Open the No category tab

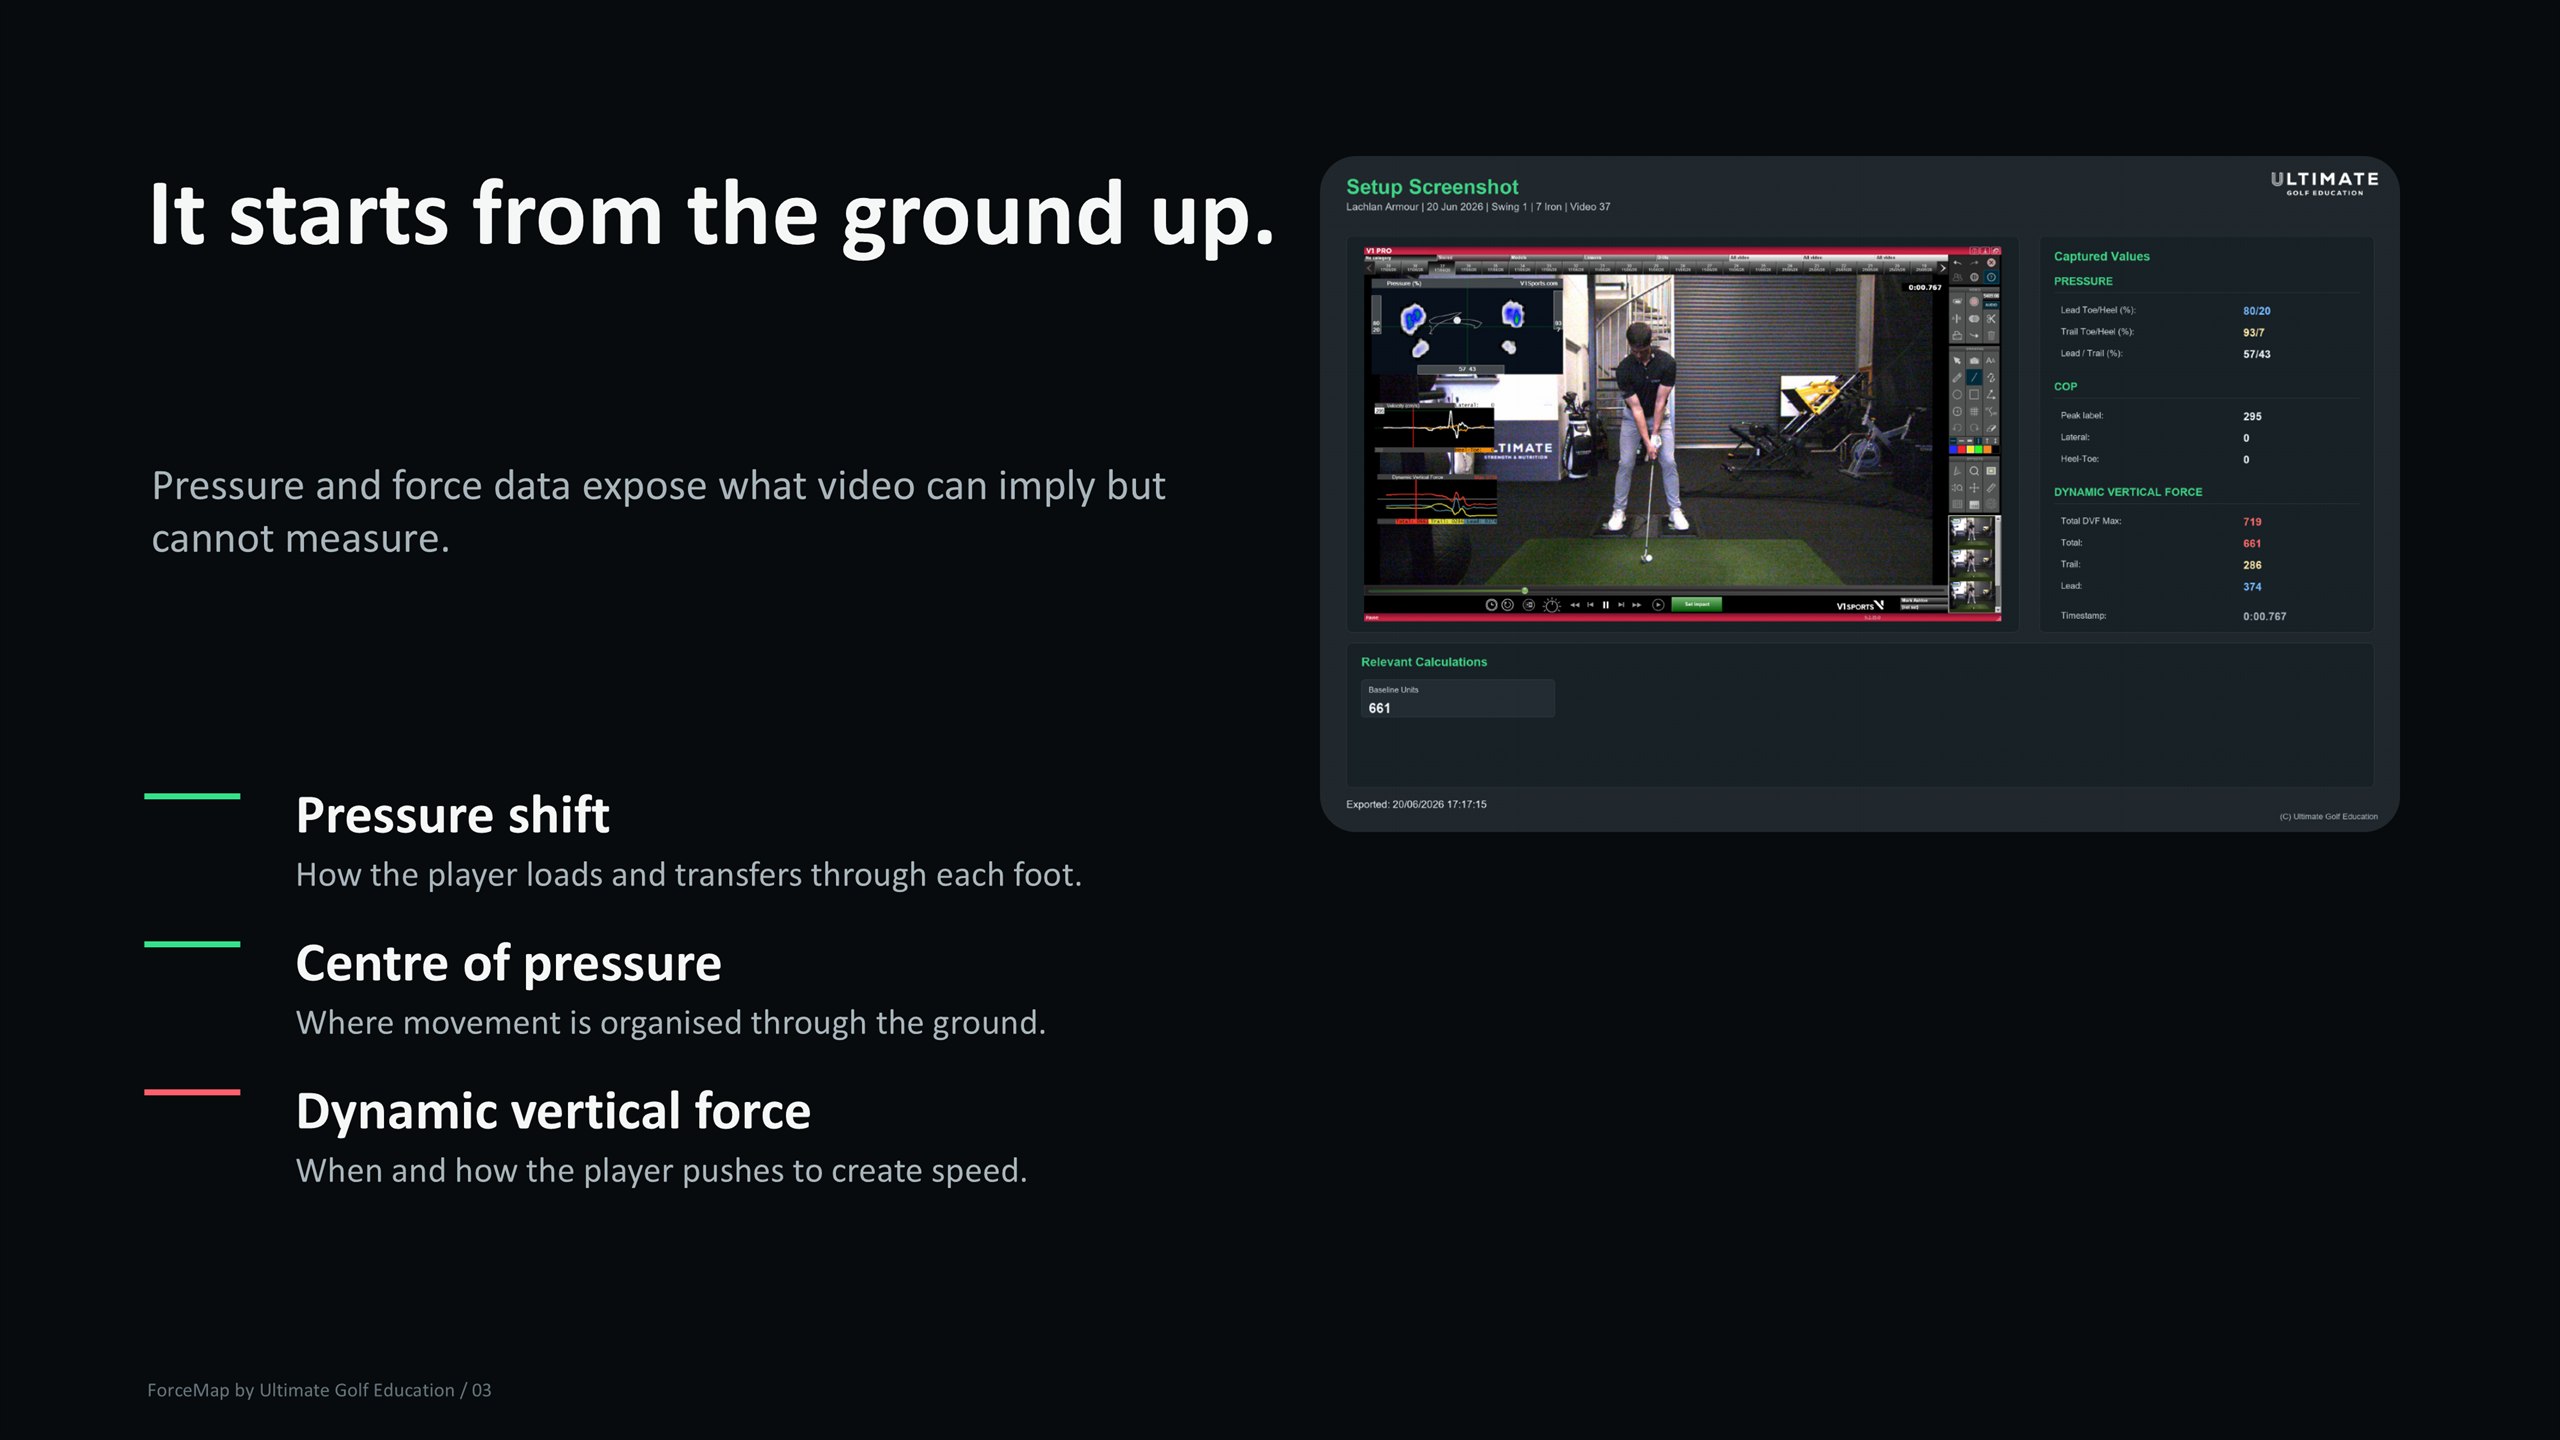point(1400,258)
